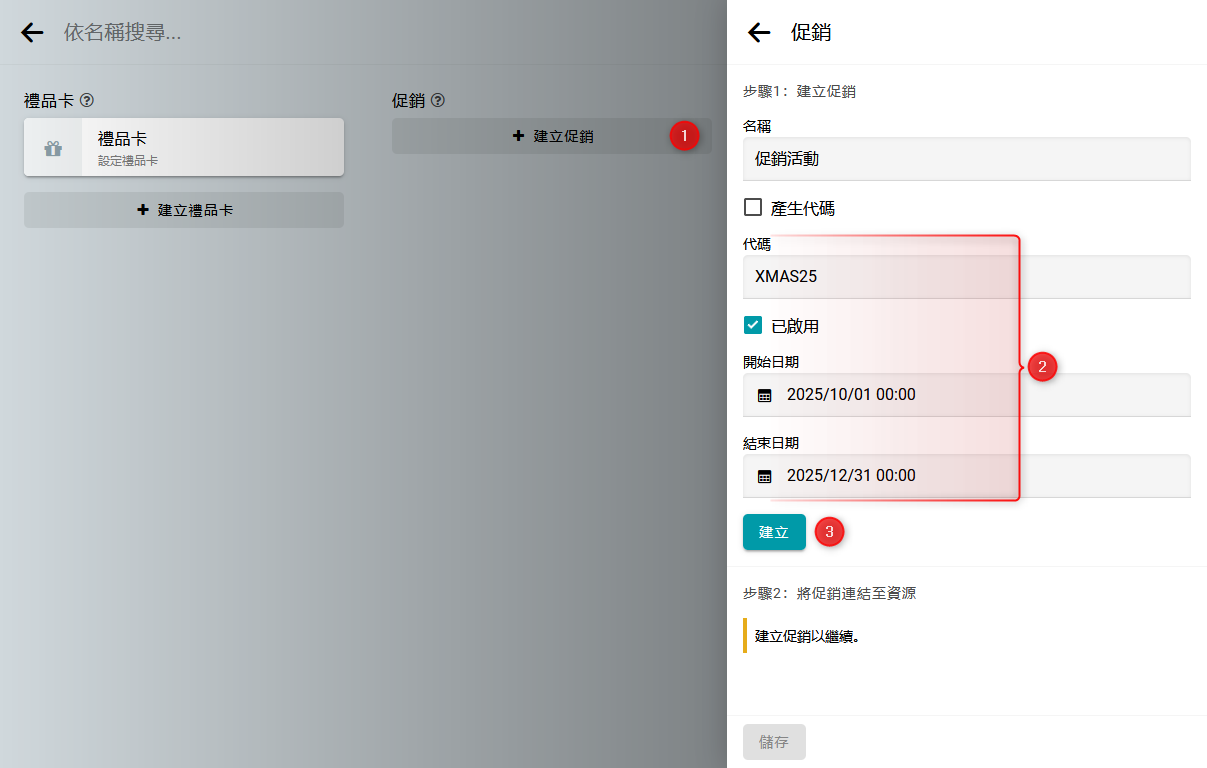Screen dimensions: 1207x768
Task: Open the calendar icon for 開始日期
Action: click(x=765, y=395)
